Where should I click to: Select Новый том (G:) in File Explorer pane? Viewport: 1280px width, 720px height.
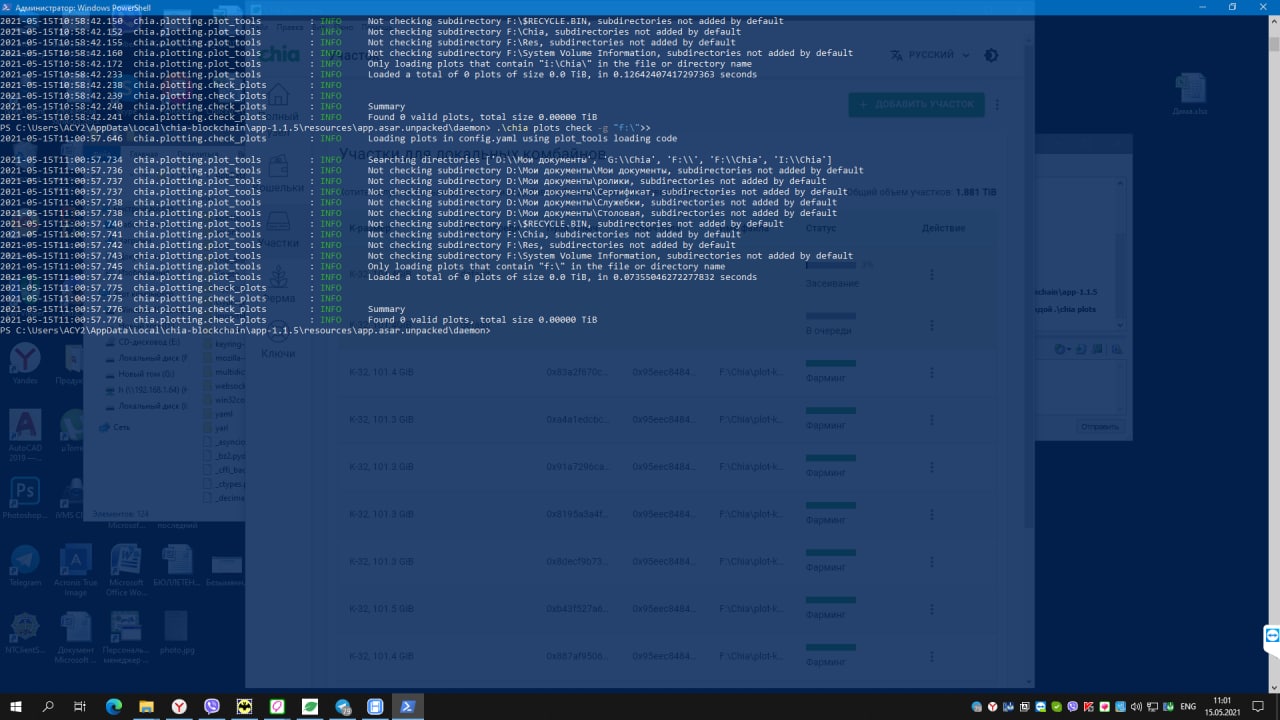(146, 374)
